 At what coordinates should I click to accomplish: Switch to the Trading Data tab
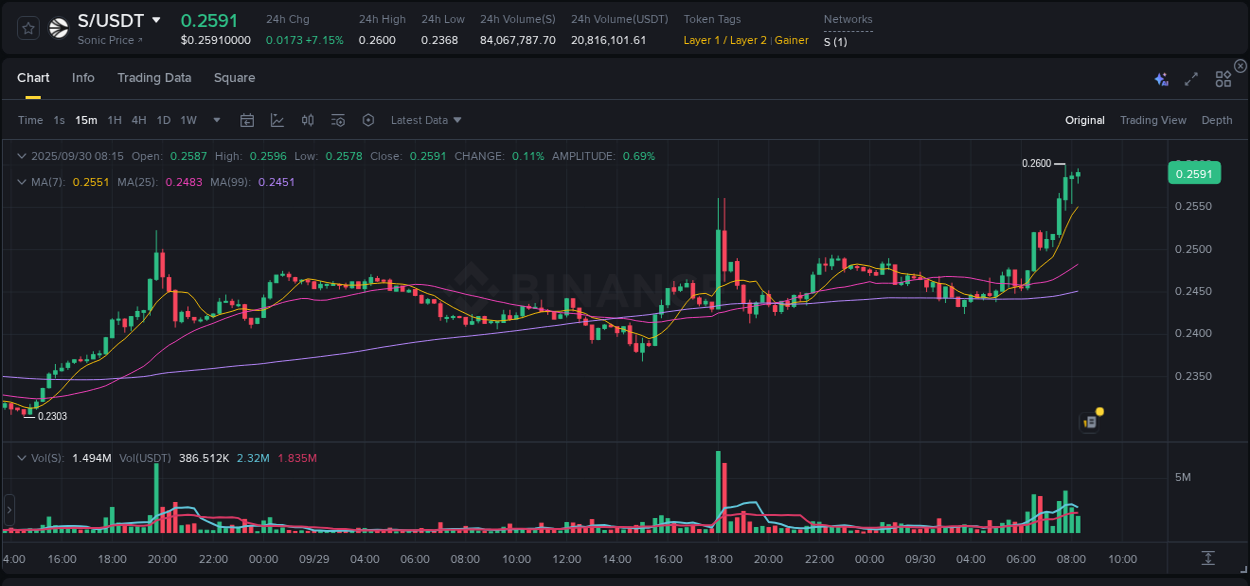(x=154, y=77)
